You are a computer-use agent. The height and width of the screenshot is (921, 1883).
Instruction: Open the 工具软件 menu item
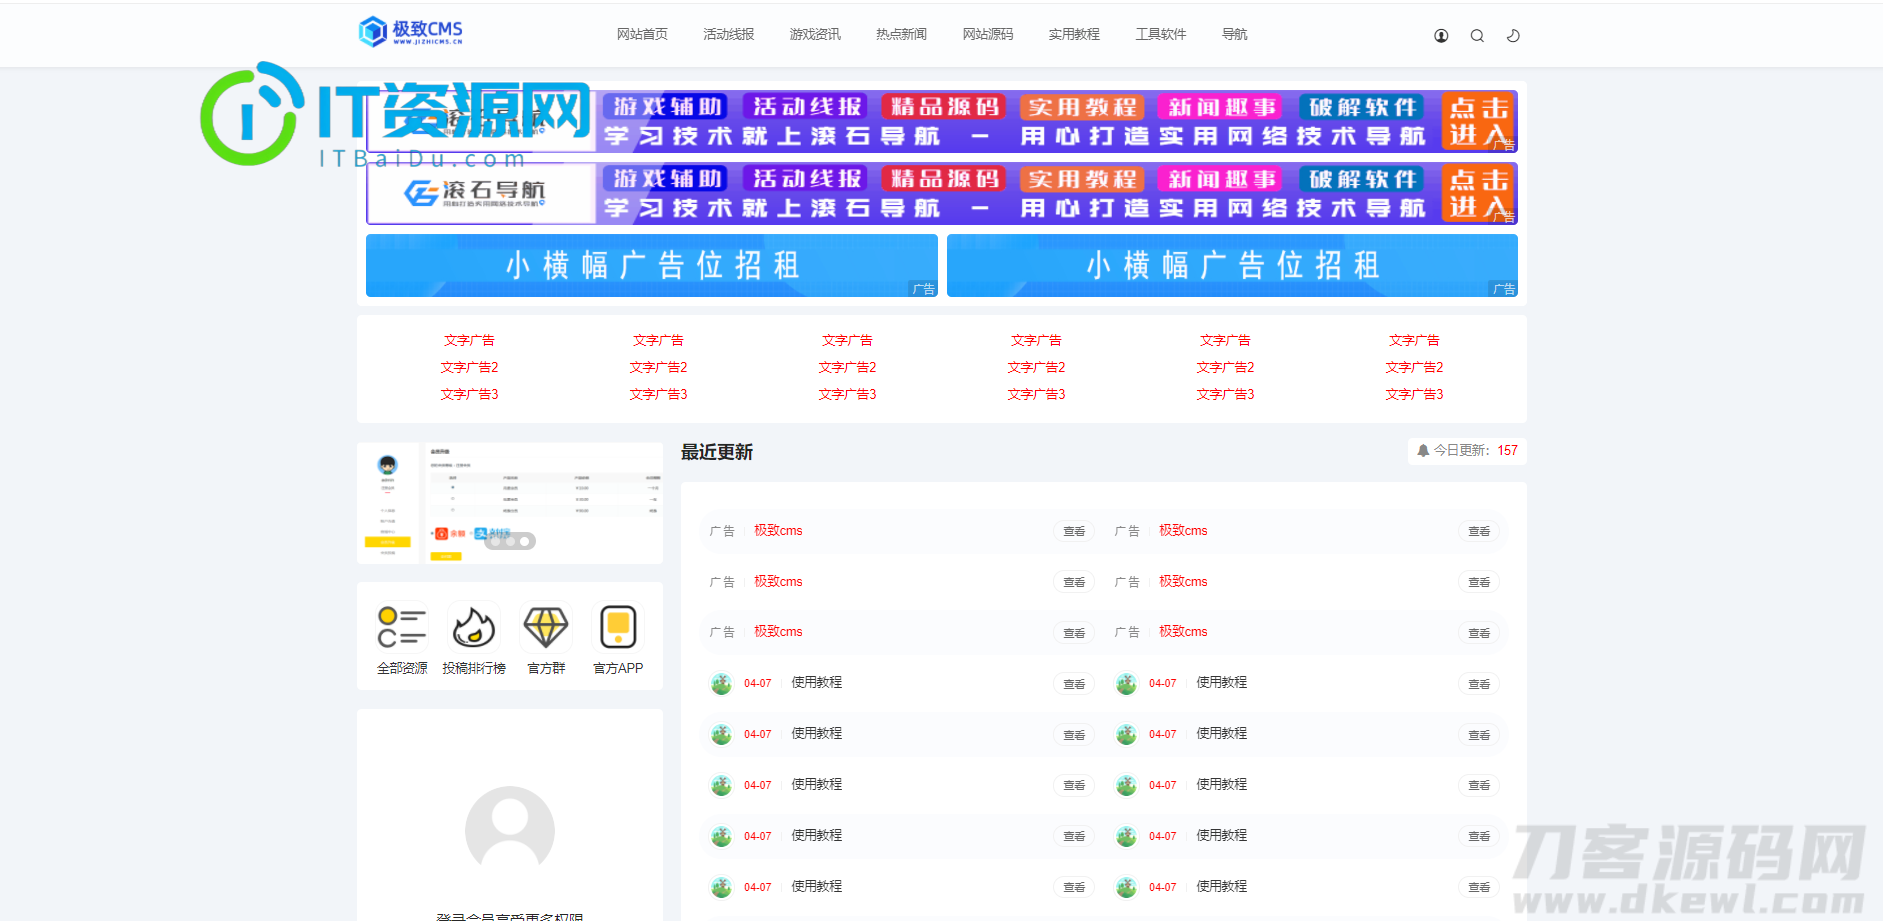click(x=1161, y=34)
